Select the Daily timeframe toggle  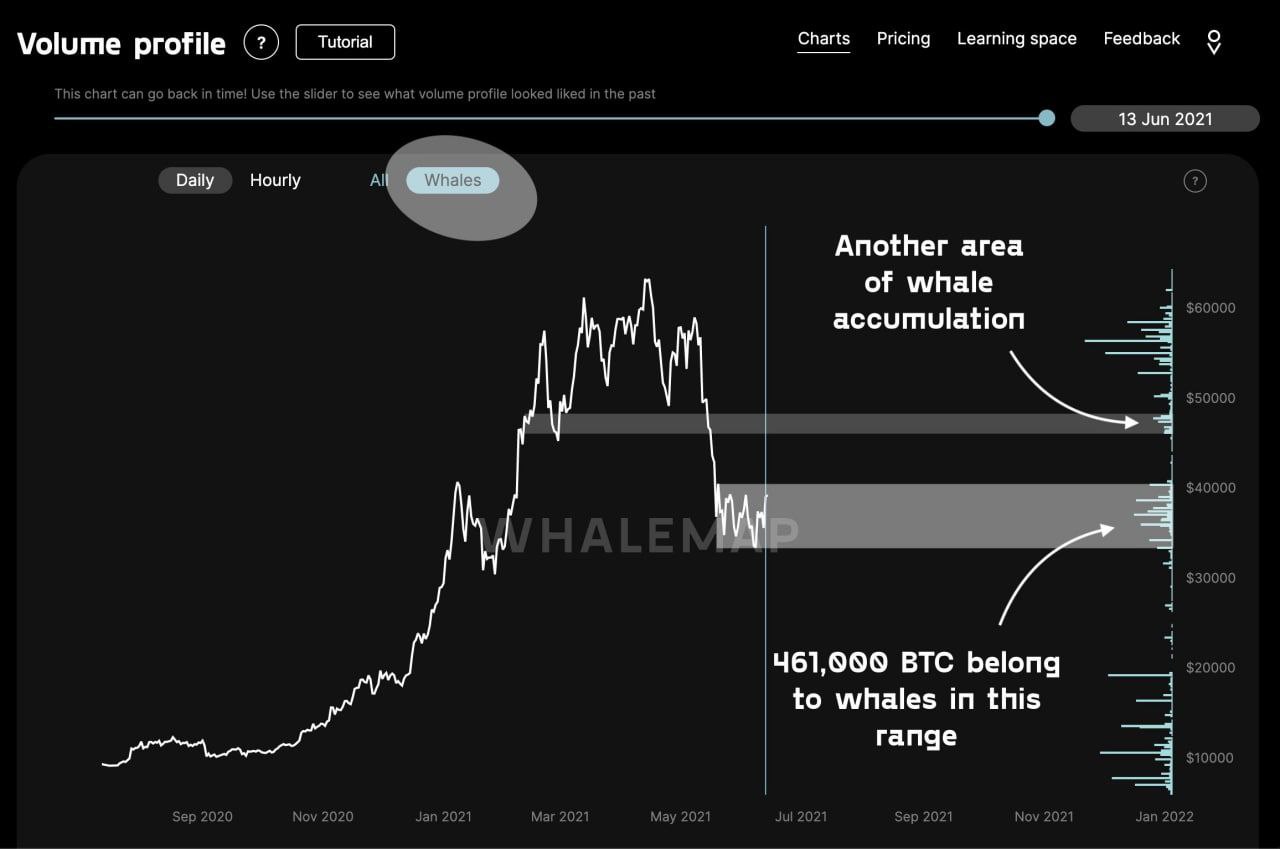tap(195, 180)
